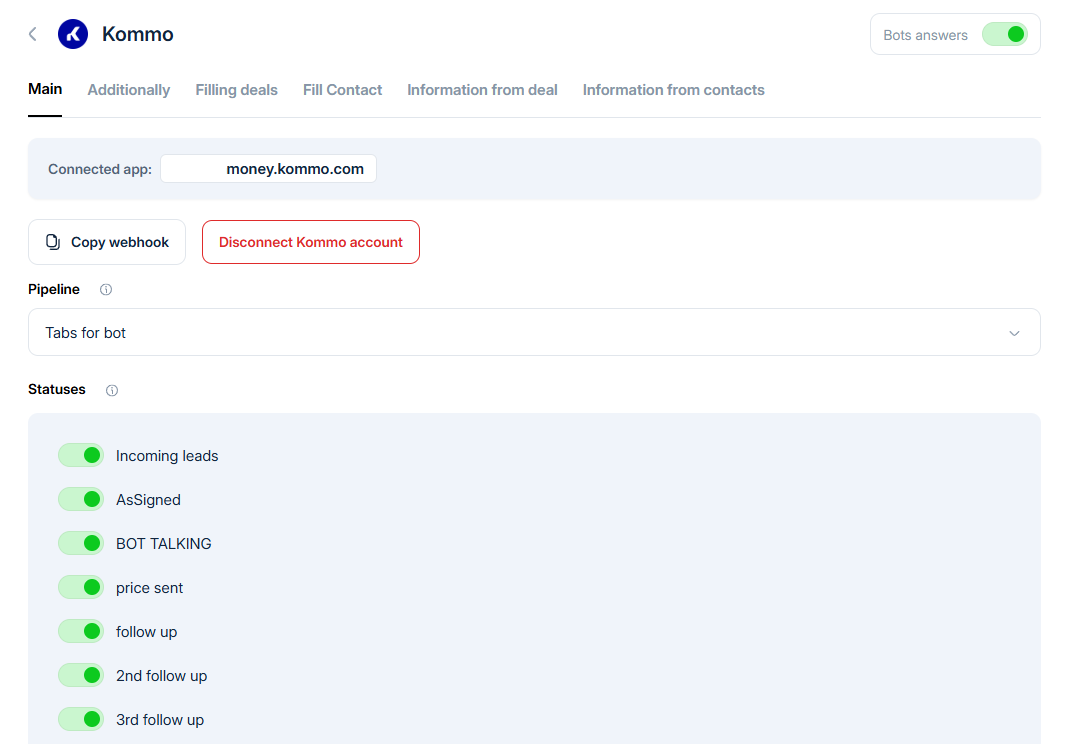Open the Pipeline dropdown
The height and width of the screenshot is (744, 1072).
[533, 332]
